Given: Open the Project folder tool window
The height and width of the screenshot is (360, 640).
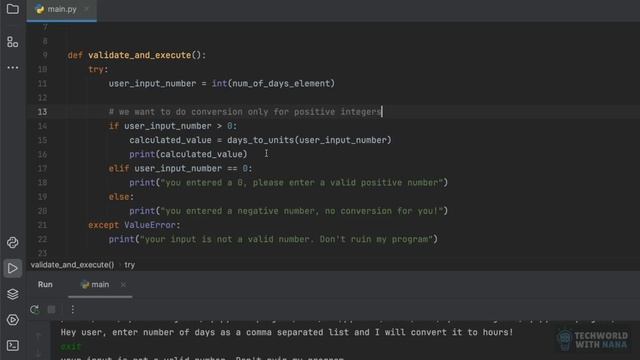Looking at the screenshot, I should pyautogui.click(x=13, y=9).
